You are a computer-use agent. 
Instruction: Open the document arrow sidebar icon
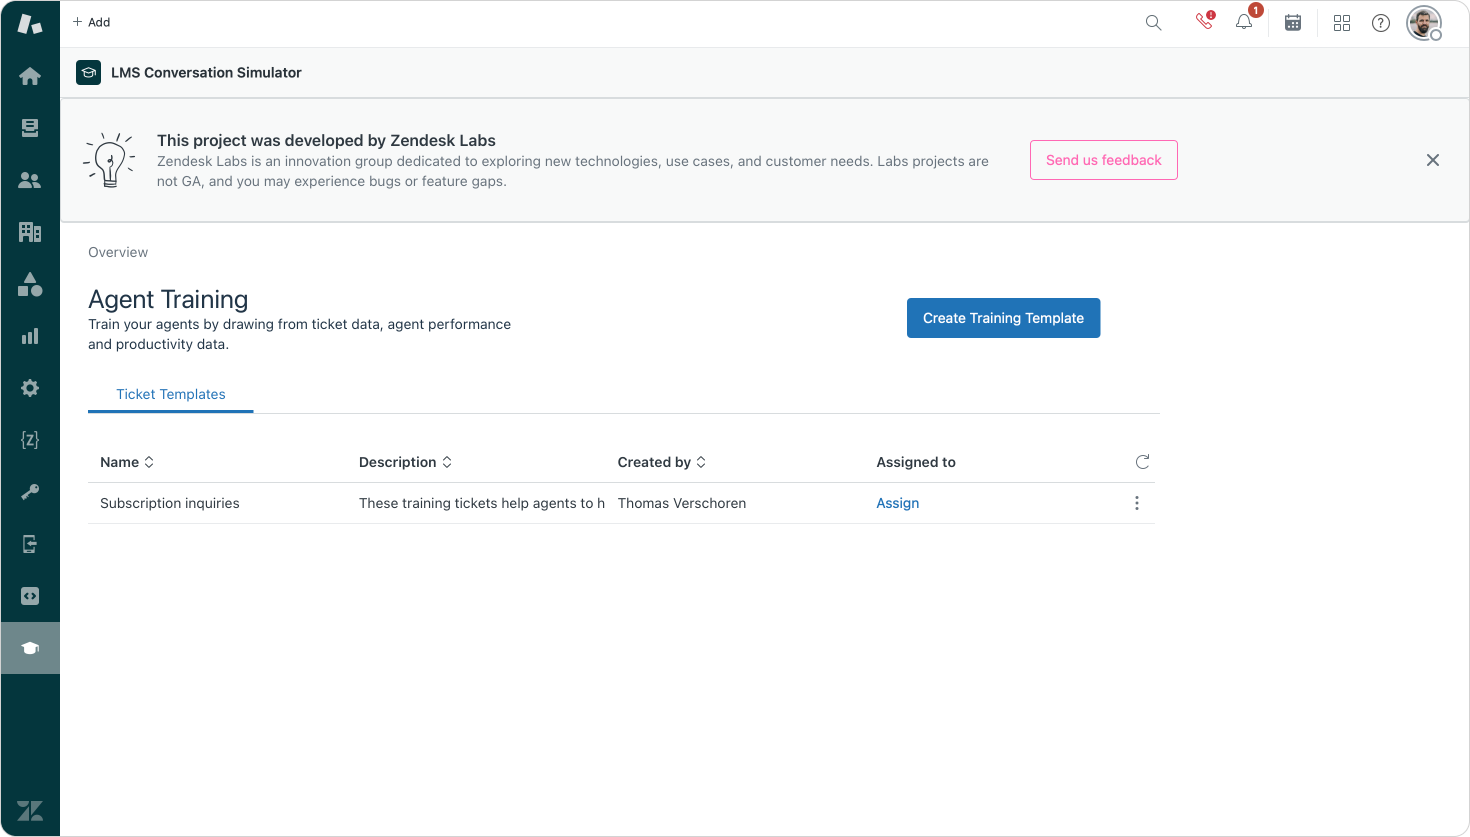30,544
